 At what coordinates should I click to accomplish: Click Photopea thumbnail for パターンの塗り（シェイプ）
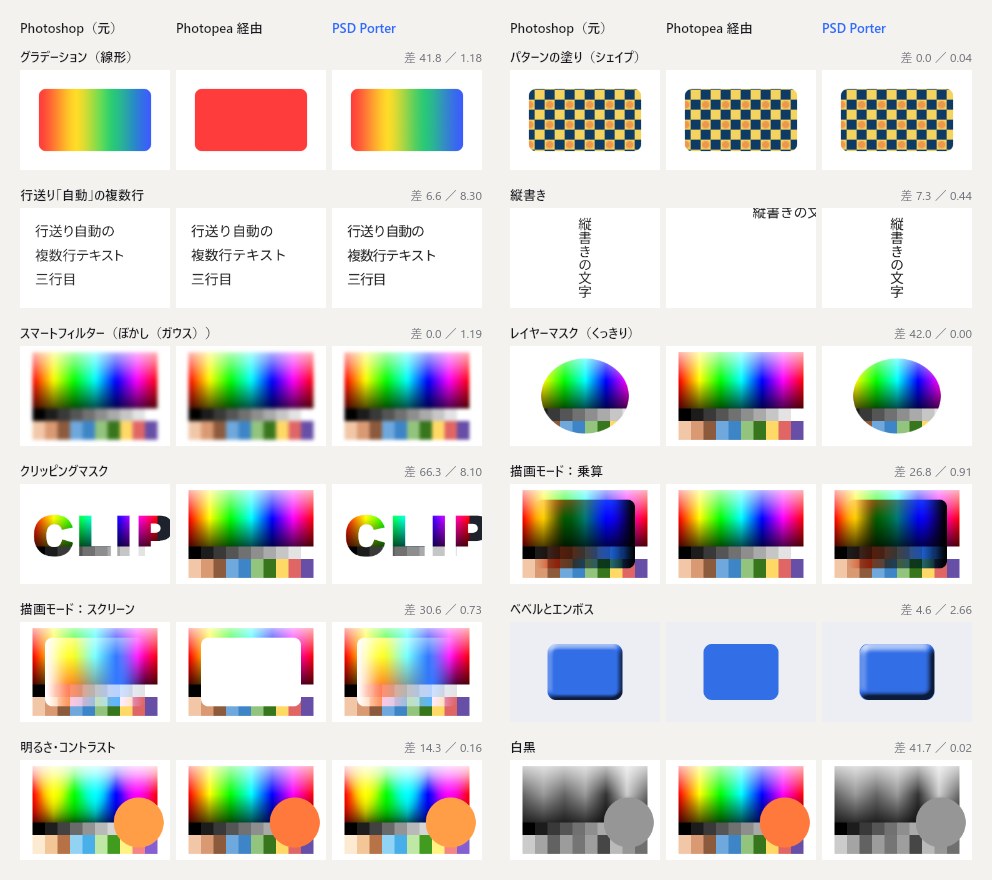click(x=741, y=120)
